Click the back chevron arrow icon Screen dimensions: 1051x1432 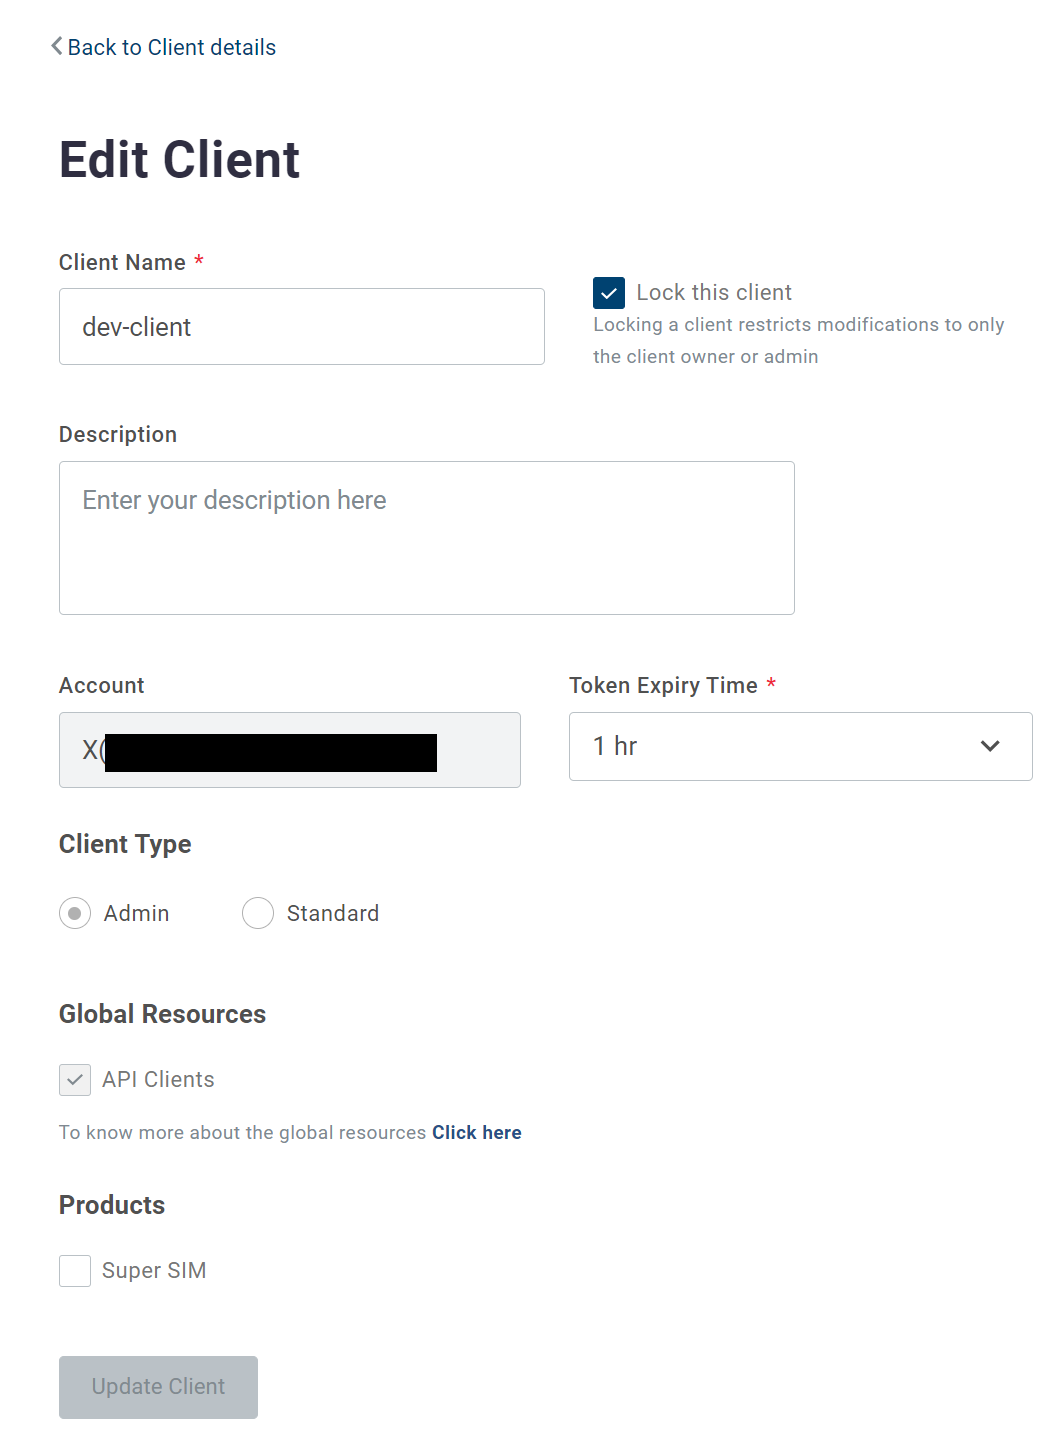pos(57,47)
